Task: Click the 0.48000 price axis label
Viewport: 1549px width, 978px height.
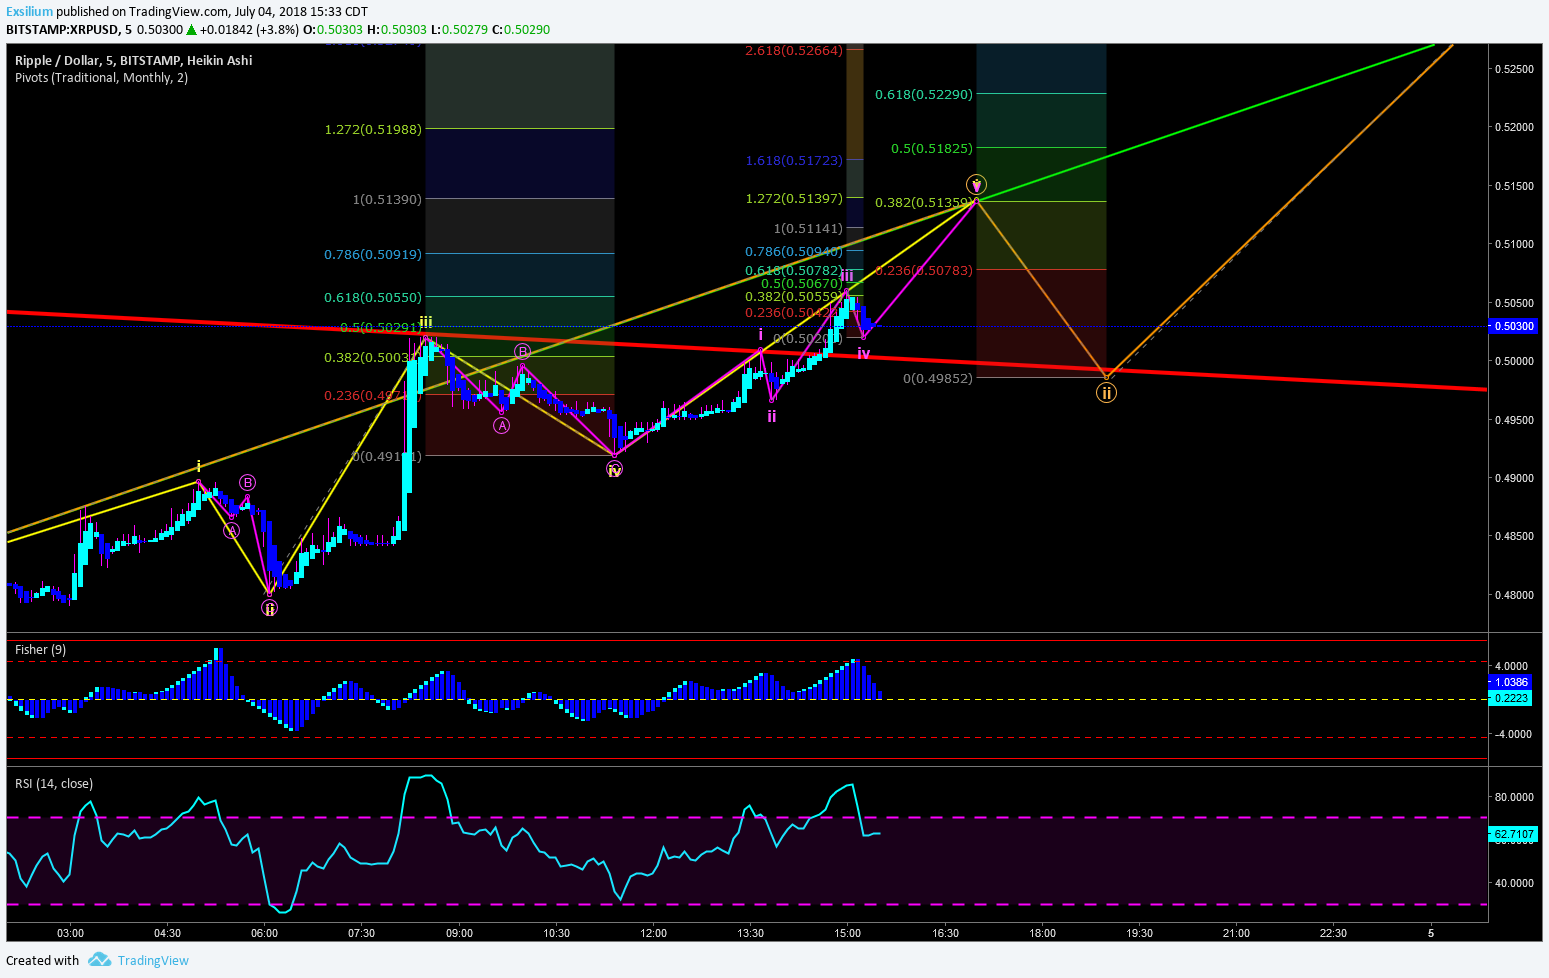Action: (x=1513, y=595)
